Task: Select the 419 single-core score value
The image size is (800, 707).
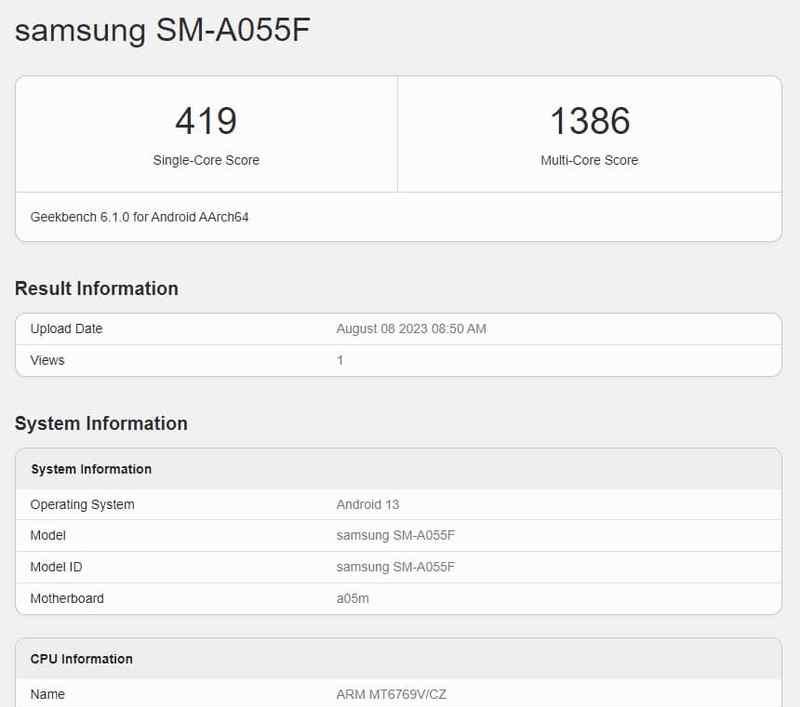Action: click(206, 121)
